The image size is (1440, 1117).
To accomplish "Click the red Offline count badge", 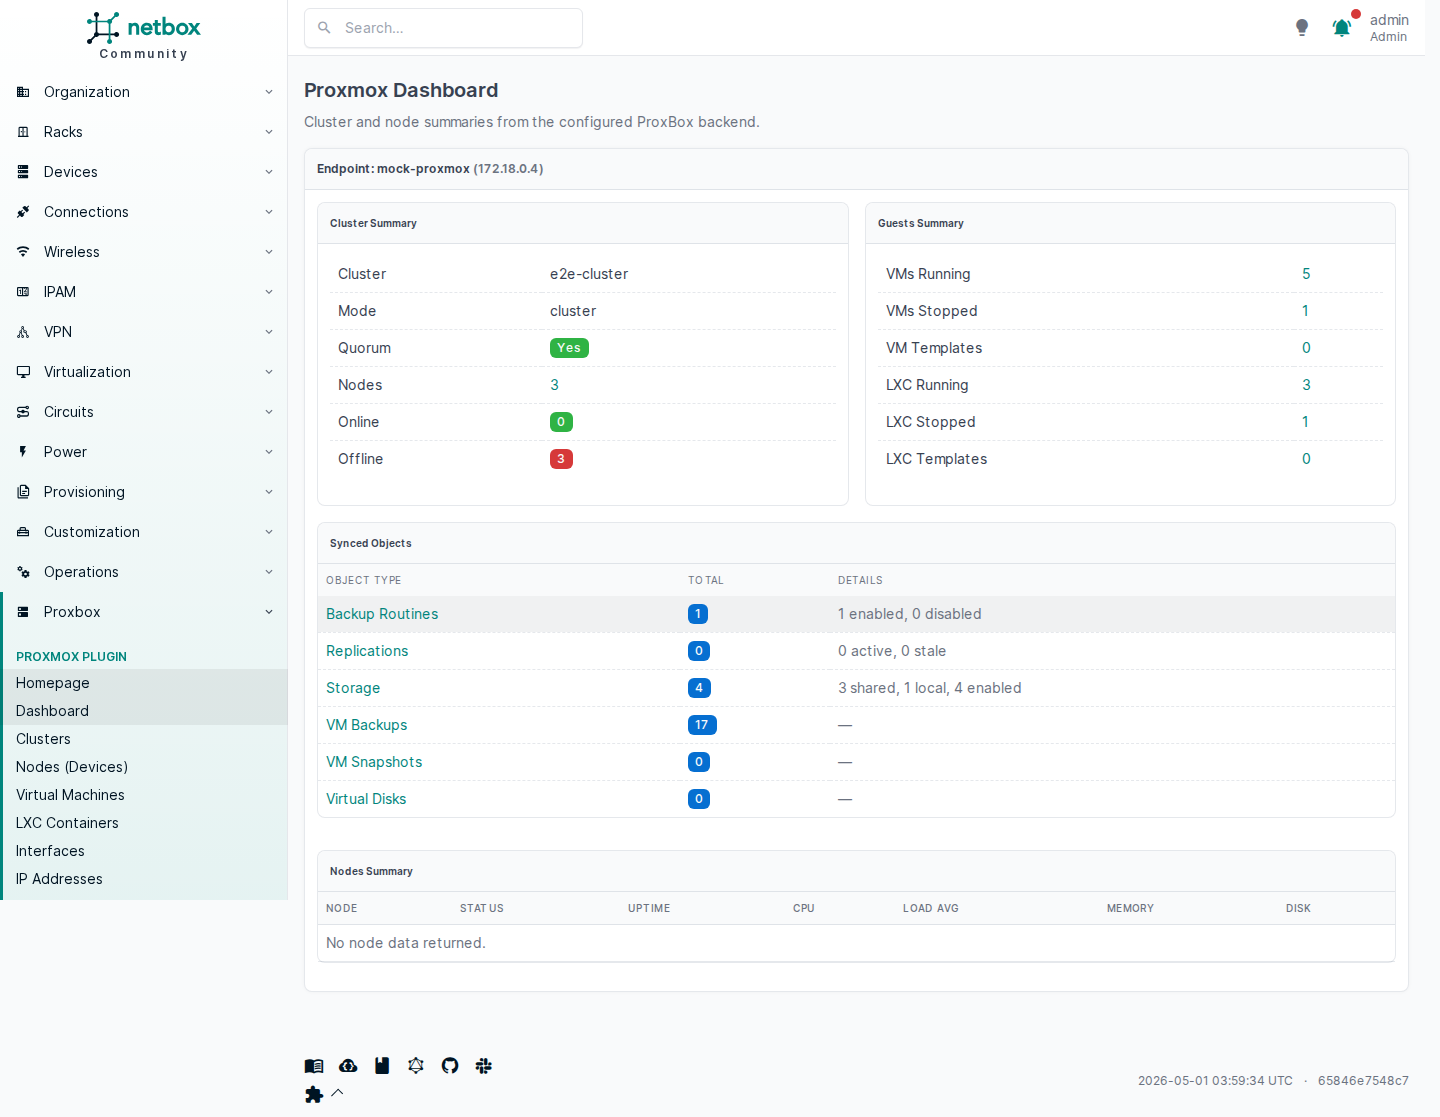I will [x=561, y=459].
